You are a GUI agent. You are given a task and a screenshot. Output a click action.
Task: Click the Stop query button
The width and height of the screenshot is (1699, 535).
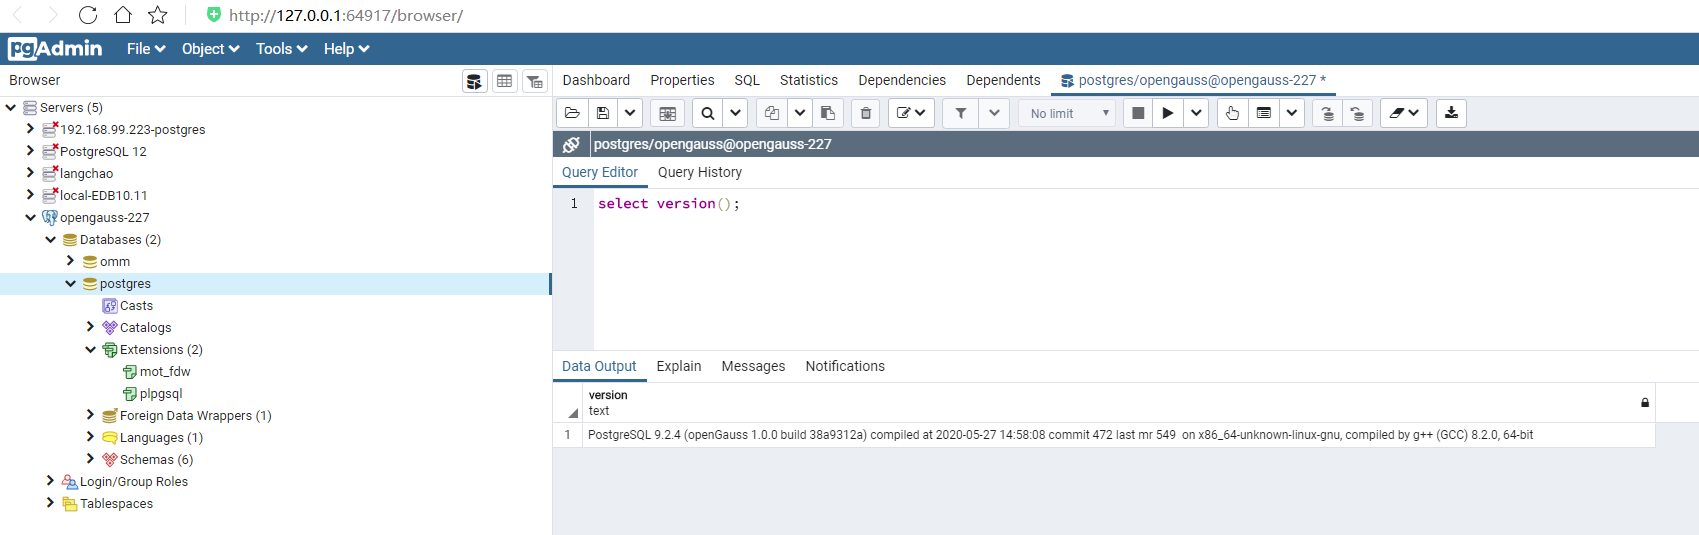pyautogui.click(x=1138, y=113)
